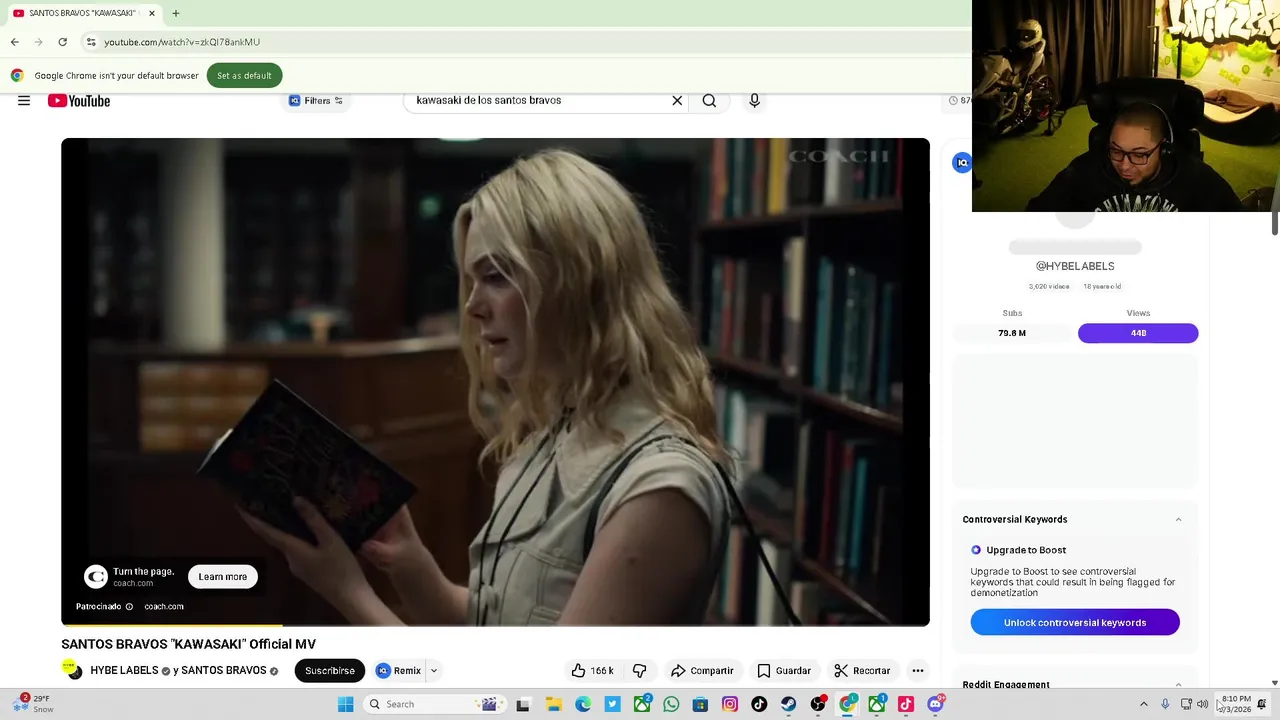Open the volume speaker tray icon
The width and height of the screenshot is (1280, 720).
1203,704
